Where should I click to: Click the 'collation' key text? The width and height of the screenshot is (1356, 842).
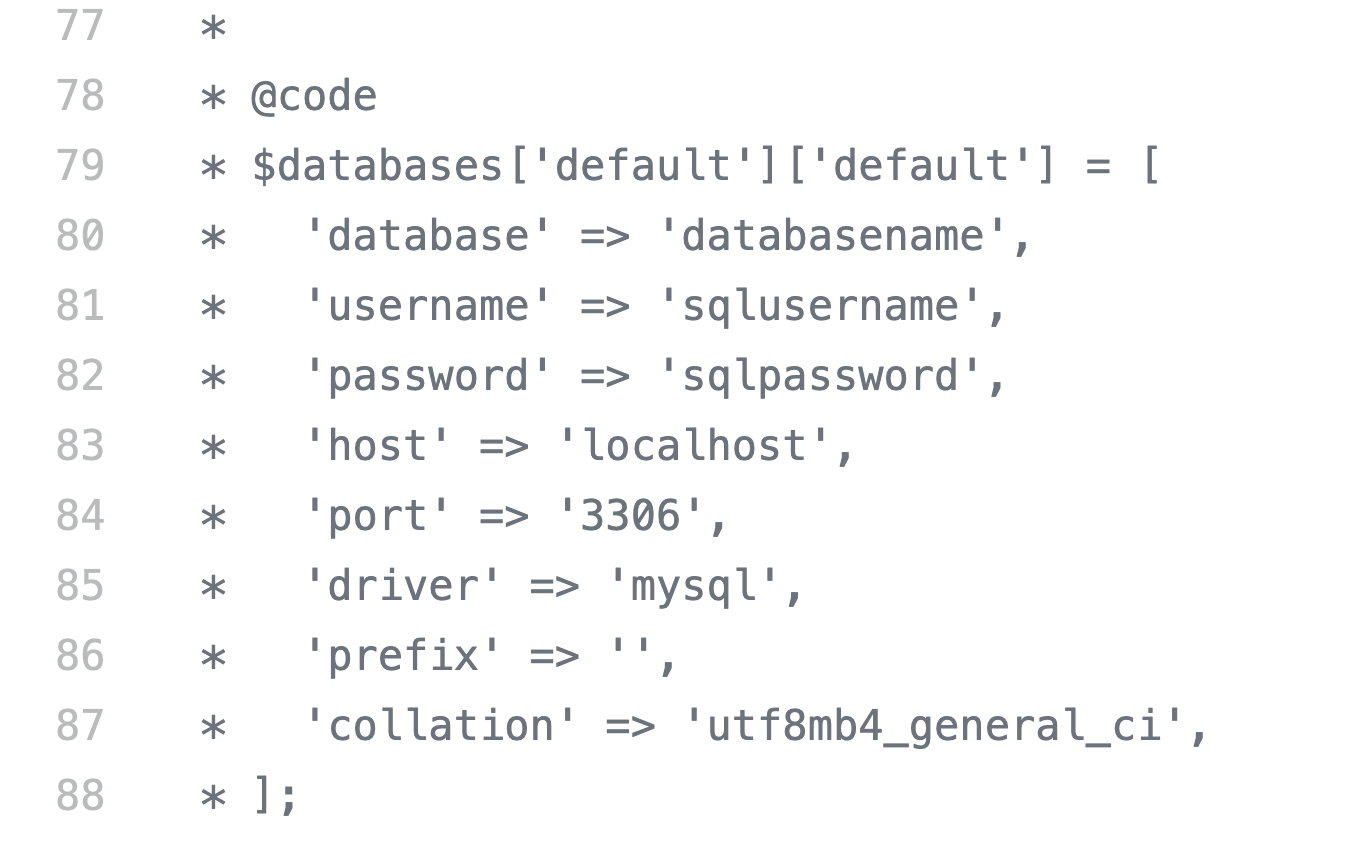[440, 726]
